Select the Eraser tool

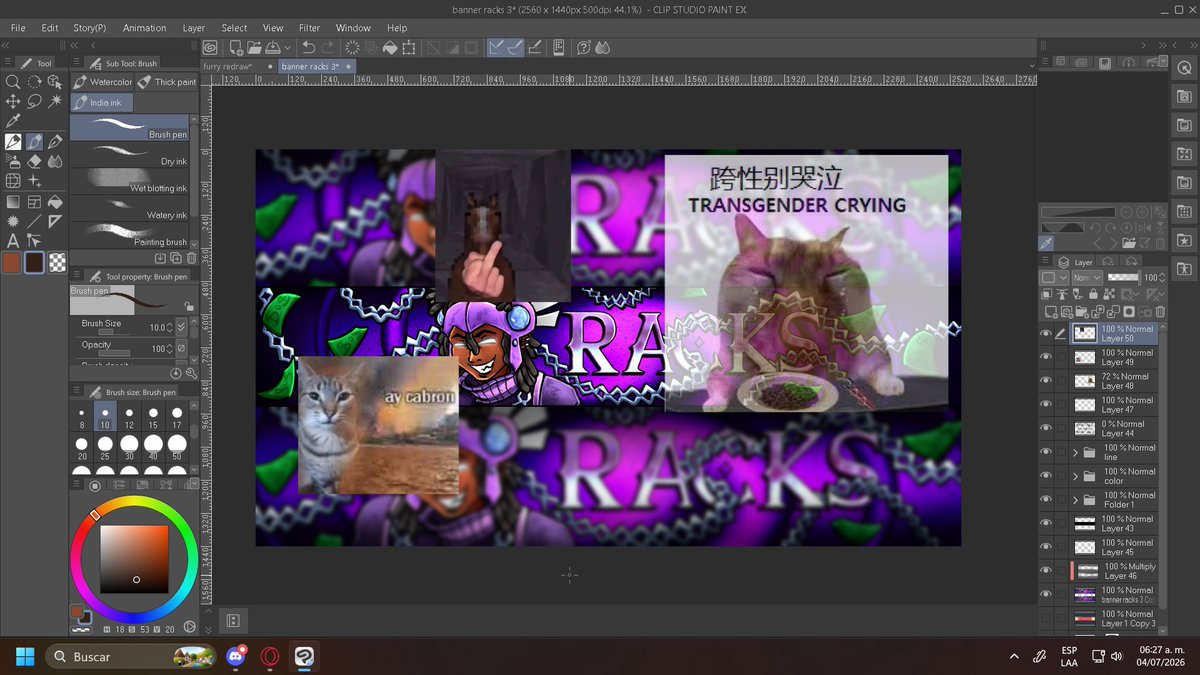(x=34, y=161)
